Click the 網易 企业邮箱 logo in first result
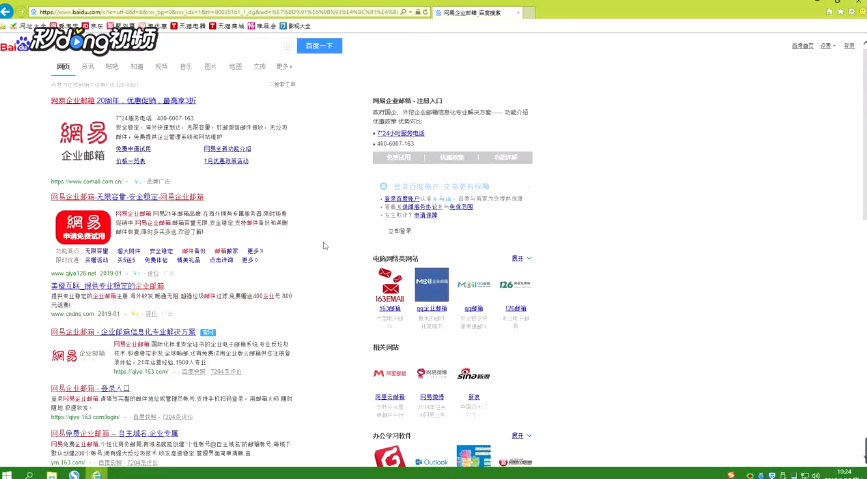 click(83, 142)
